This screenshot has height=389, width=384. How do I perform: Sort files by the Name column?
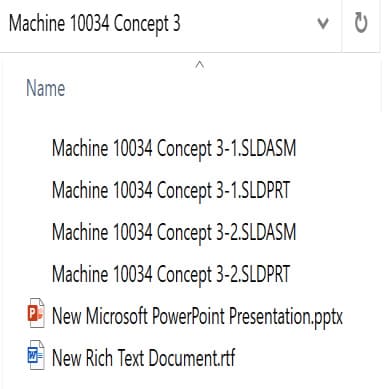(x=46, y=88)
